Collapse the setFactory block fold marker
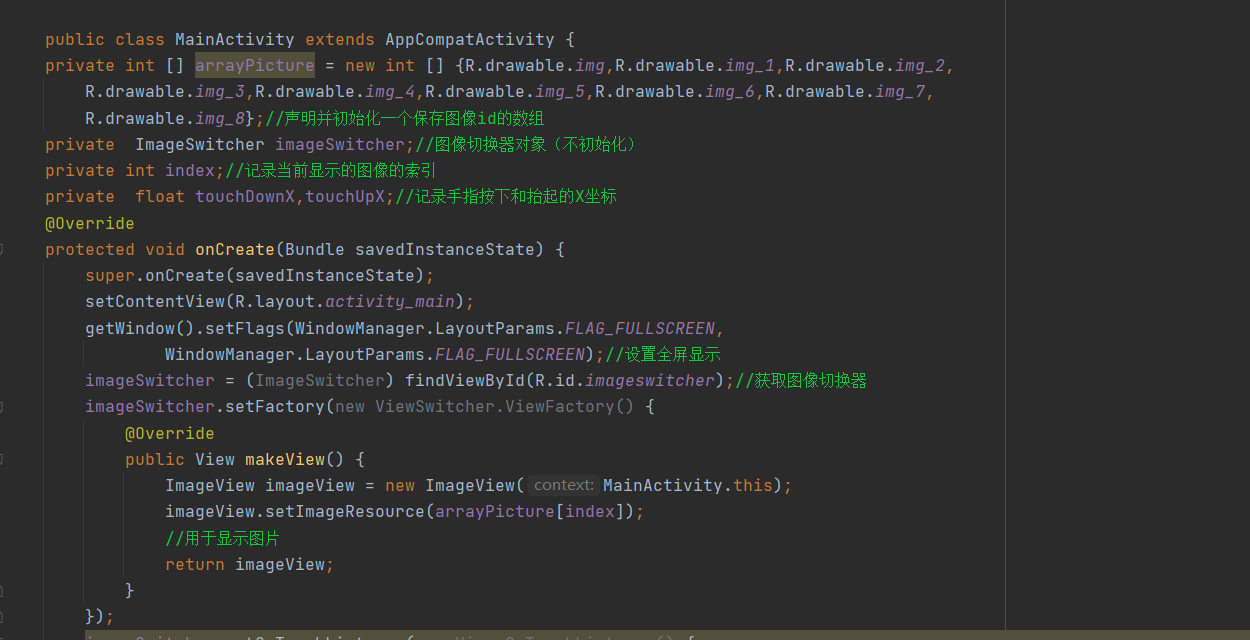The image size is (1250, 640). pyautogui.click(x=1, y=407)
